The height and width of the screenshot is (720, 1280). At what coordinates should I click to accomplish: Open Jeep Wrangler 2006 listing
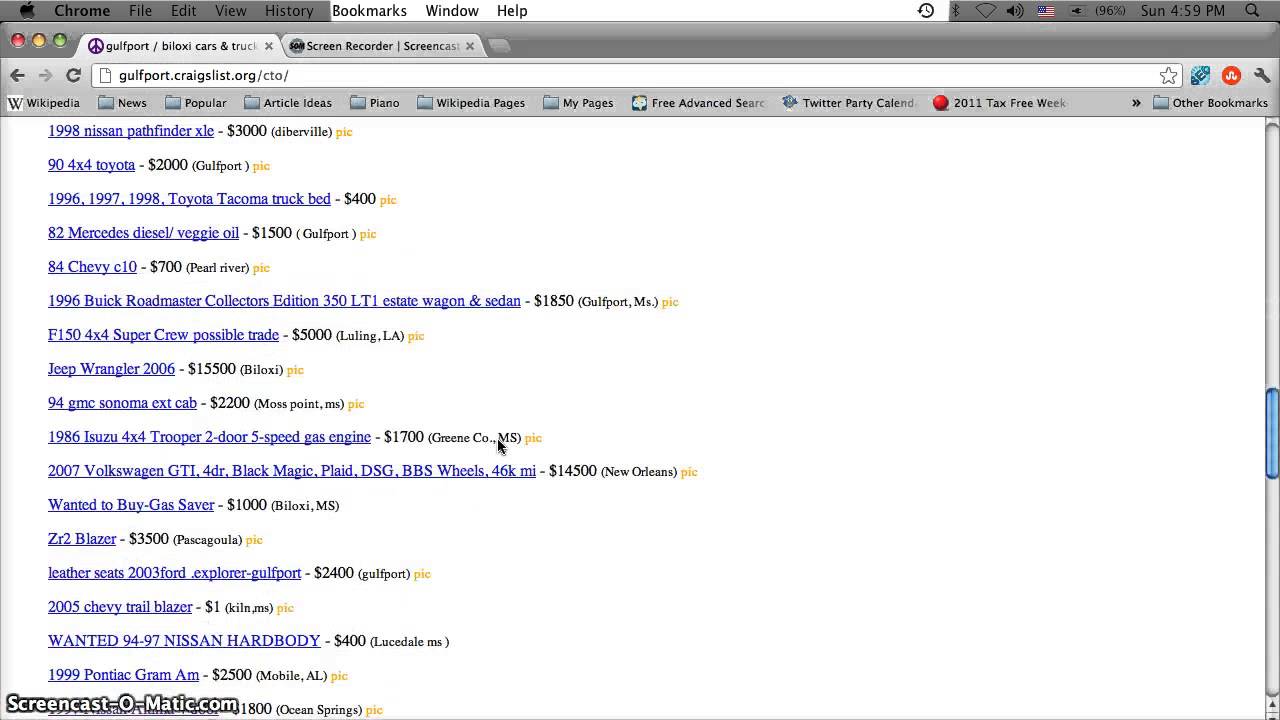111,369
